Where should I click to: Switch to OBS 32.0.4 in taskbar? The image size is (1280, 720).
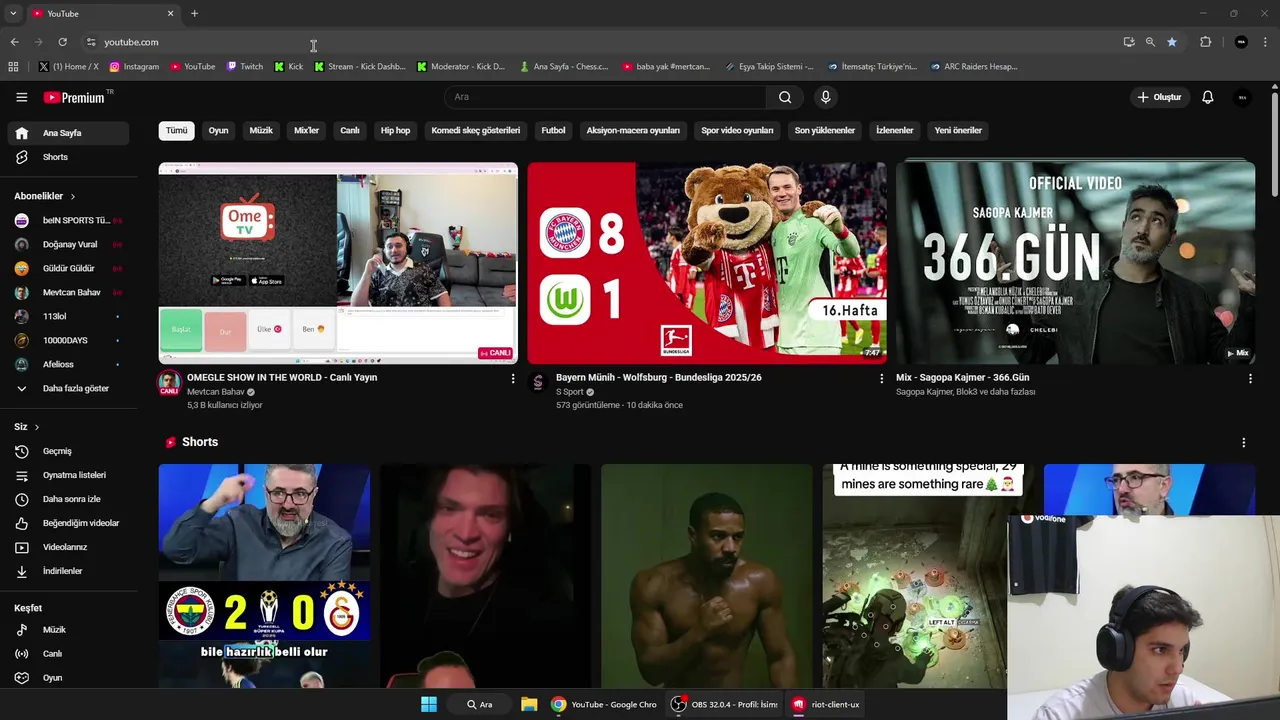point(724,704)
